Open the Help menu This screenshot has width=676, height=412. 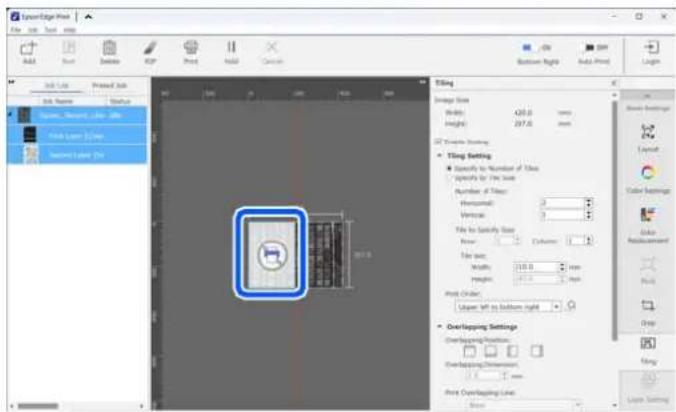pyautogui.click(x=69, y=30)
